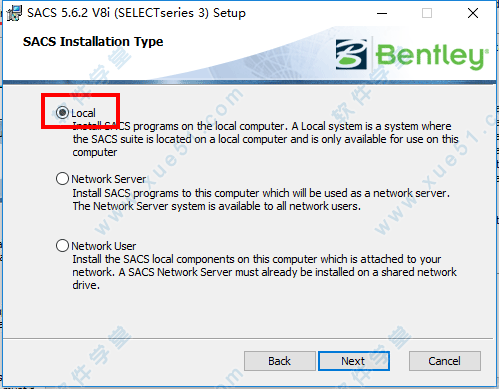
Task: Click the "SACS Installation Type" heading
Action: pos(93,42)
